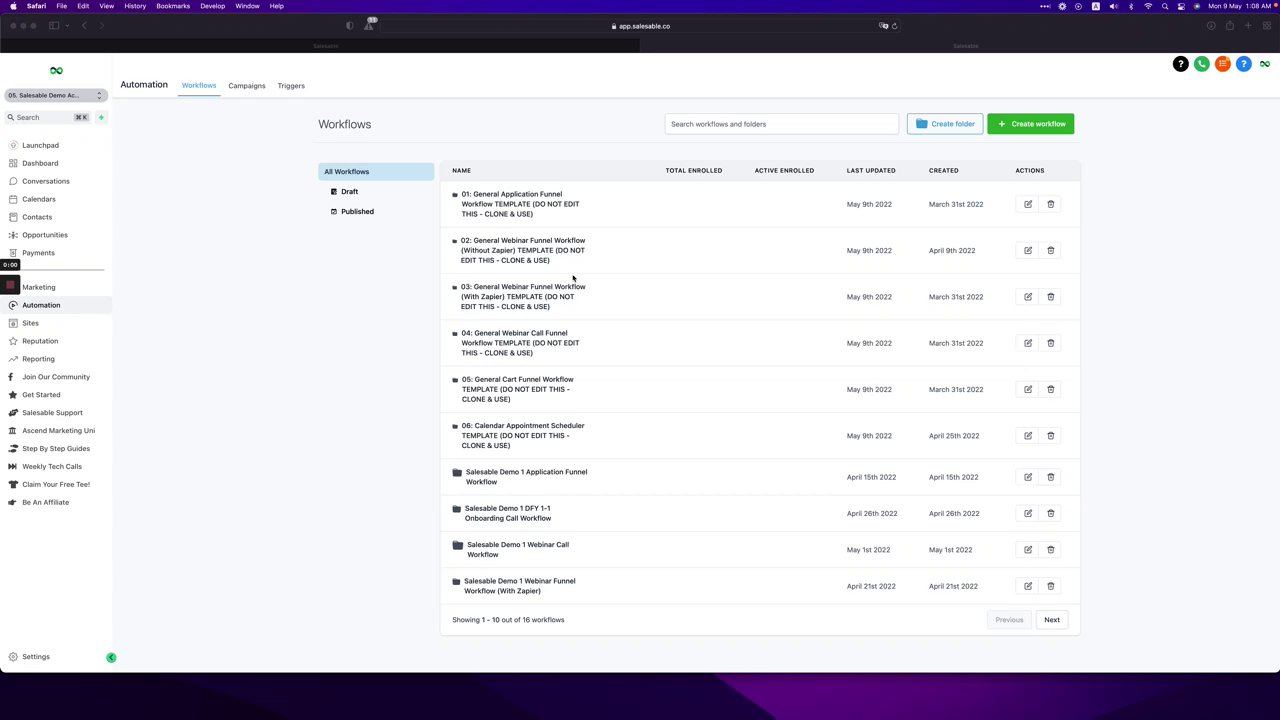This screenshot has height=720, width=1280.
Task: Open Contacts in sidebar
Action: (x=37, y=217)
